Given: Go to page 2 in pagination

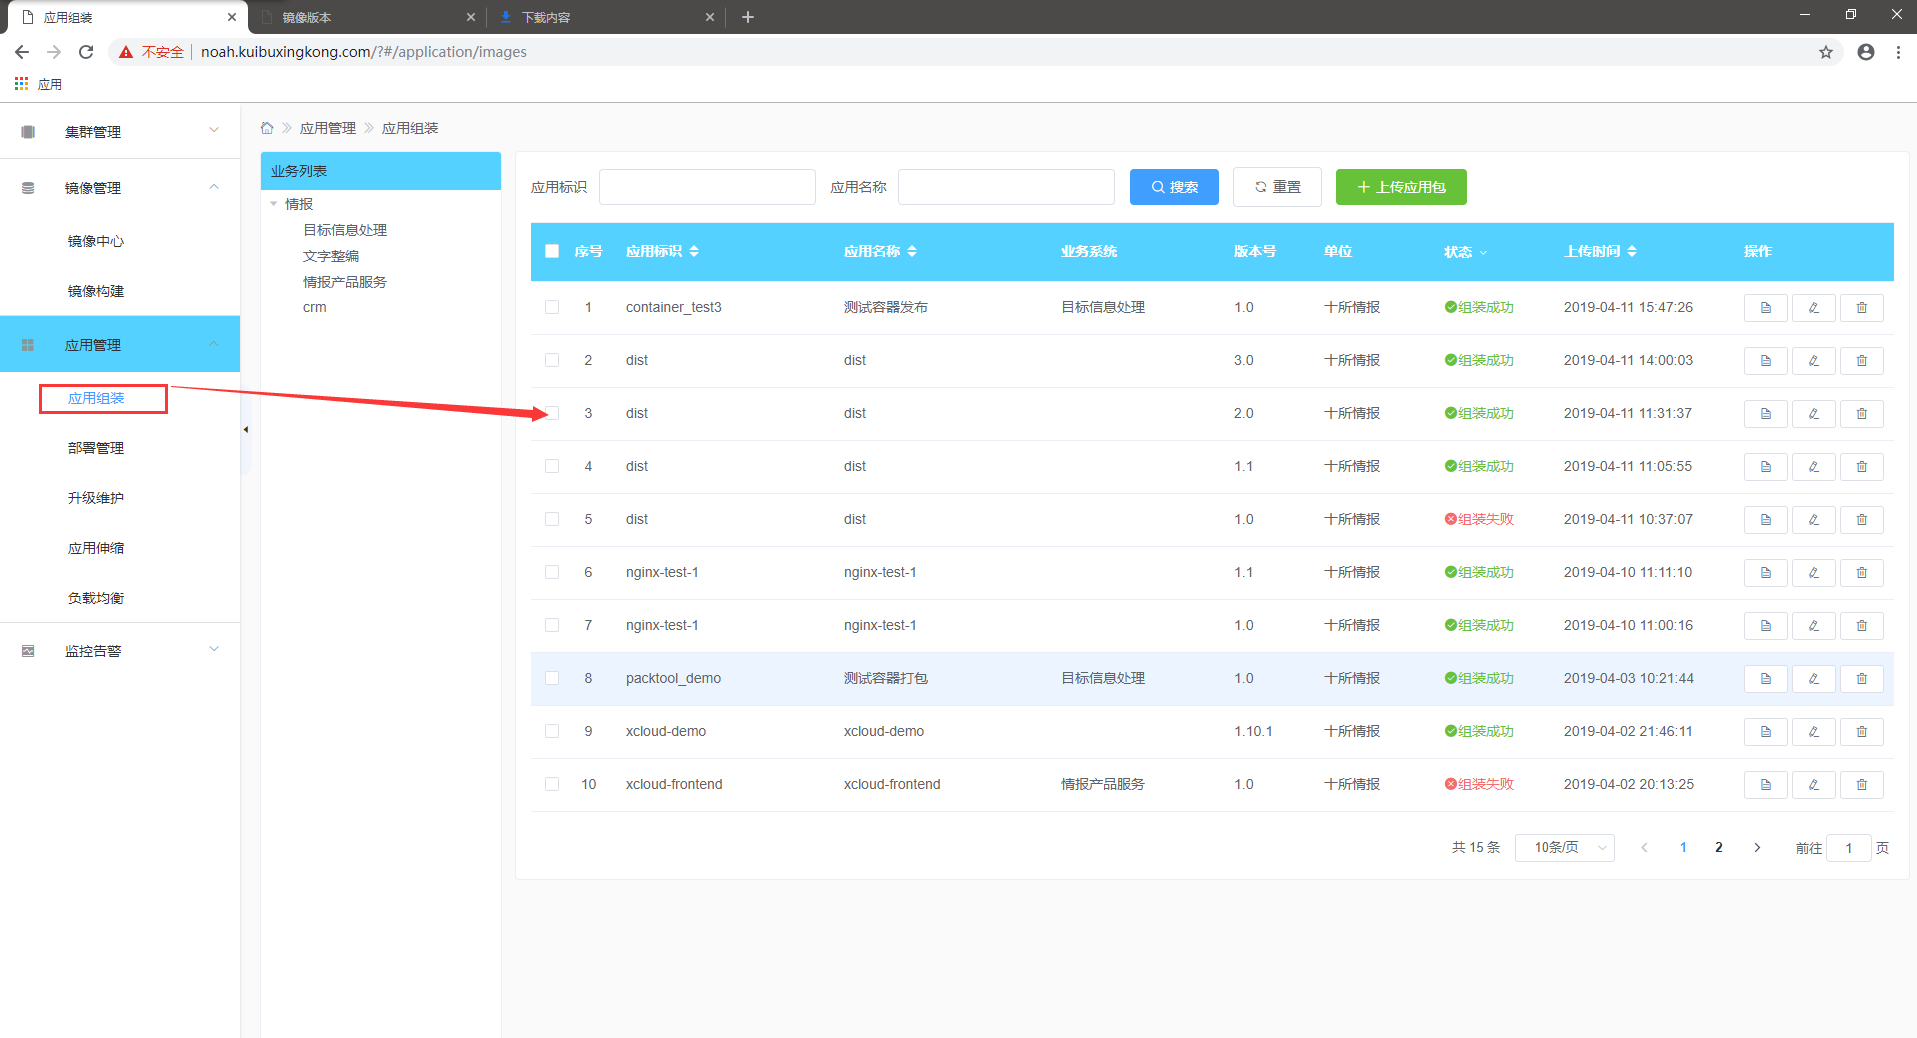Looking at the screenshot, I should point(1718,848).
